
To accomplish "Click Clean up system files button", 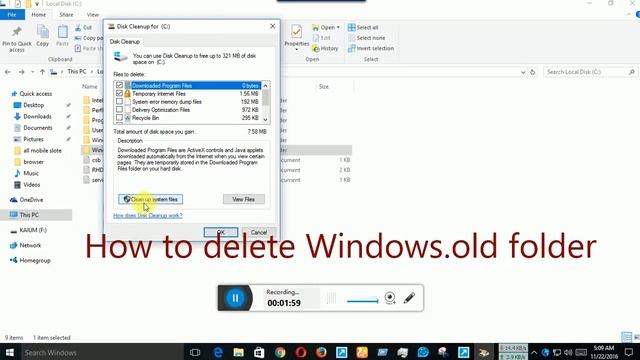I will pos(151,199).
